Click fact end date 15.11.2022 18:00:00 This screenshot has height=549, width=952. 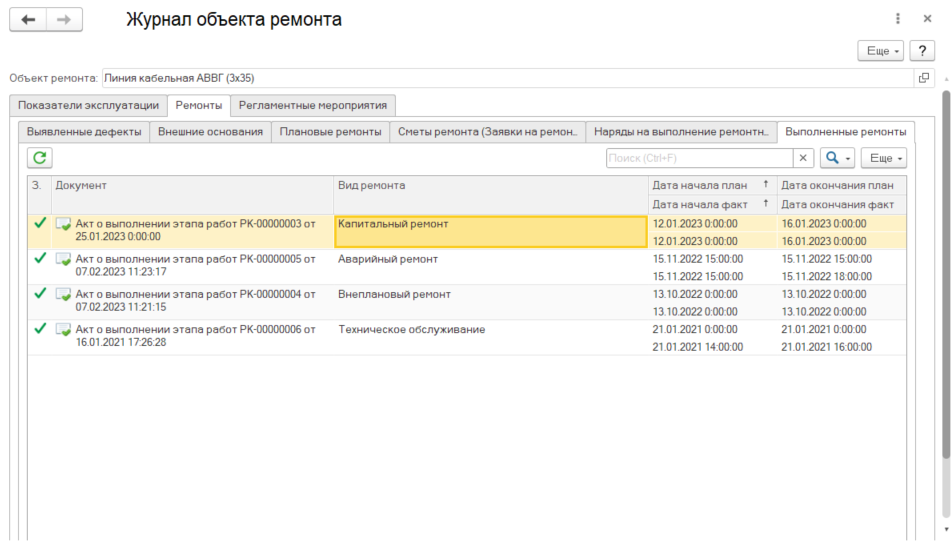tap(826, 276)
